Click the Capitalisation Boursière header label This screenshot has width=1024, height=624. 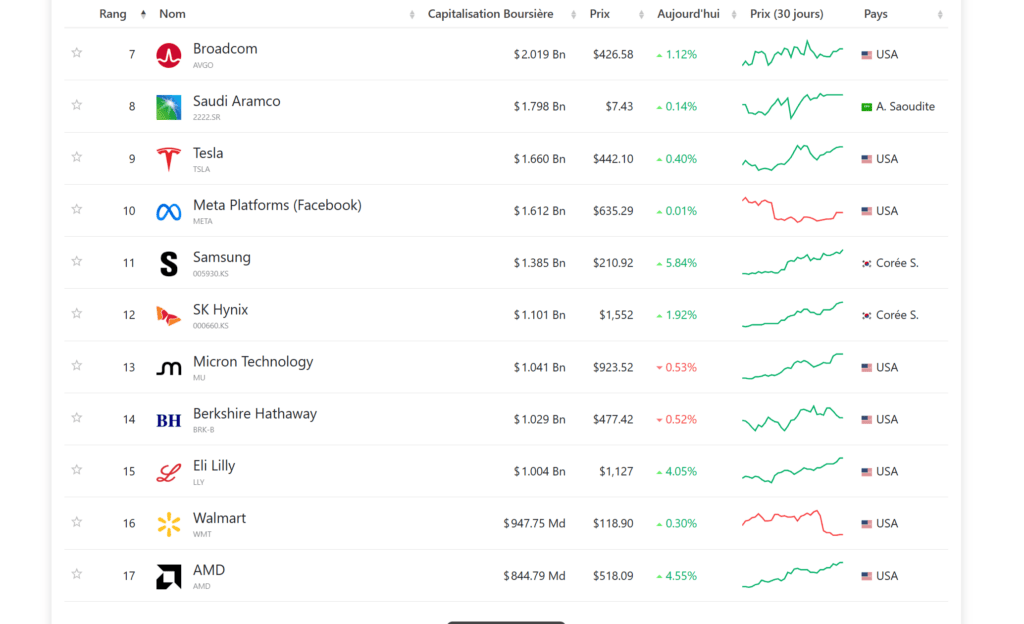[x=490, y=14]
